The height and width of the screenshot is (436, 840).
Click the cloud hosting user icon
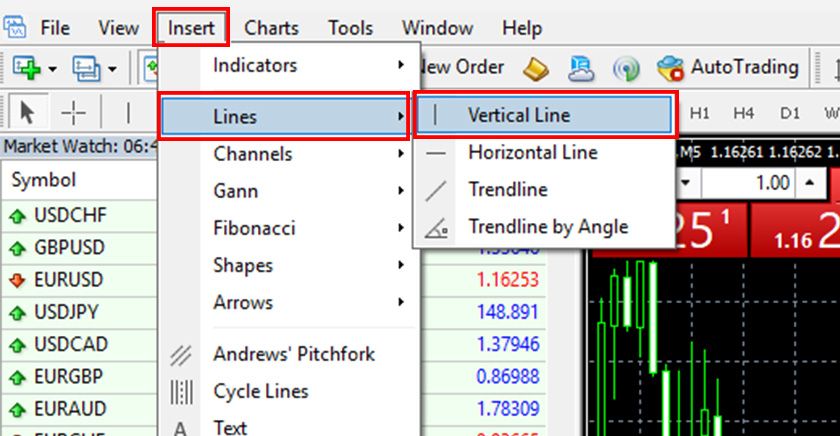582,68
